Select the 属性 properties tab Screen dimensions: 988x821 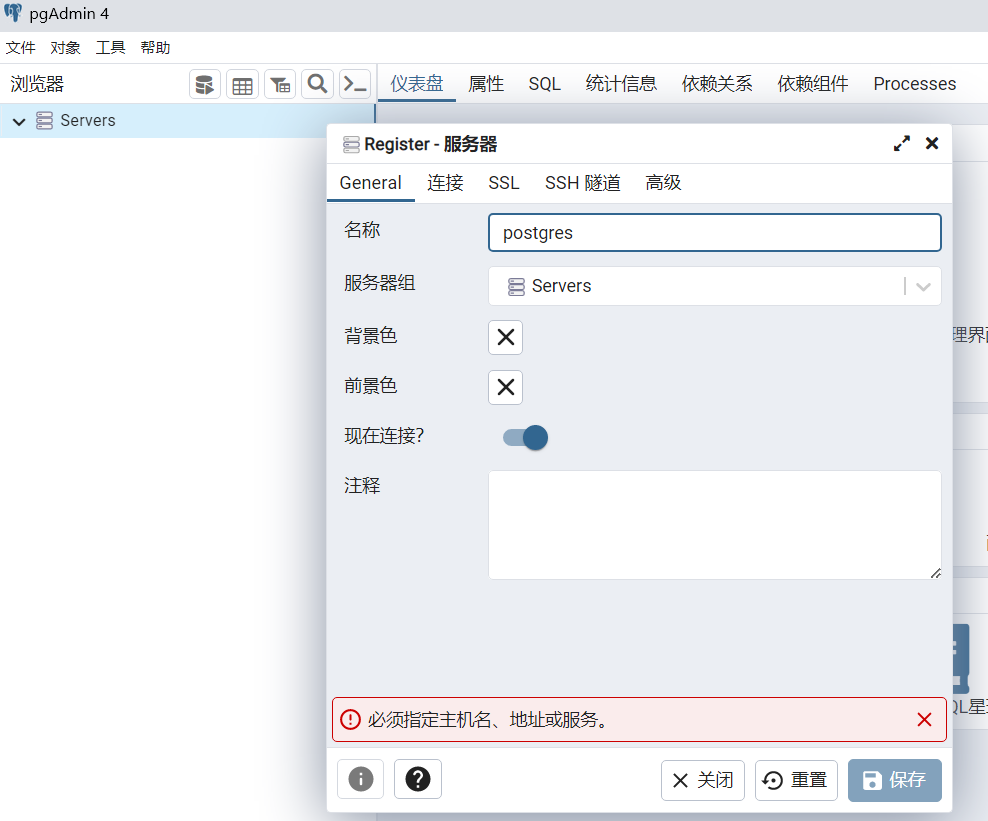click(x=486, y=84)
